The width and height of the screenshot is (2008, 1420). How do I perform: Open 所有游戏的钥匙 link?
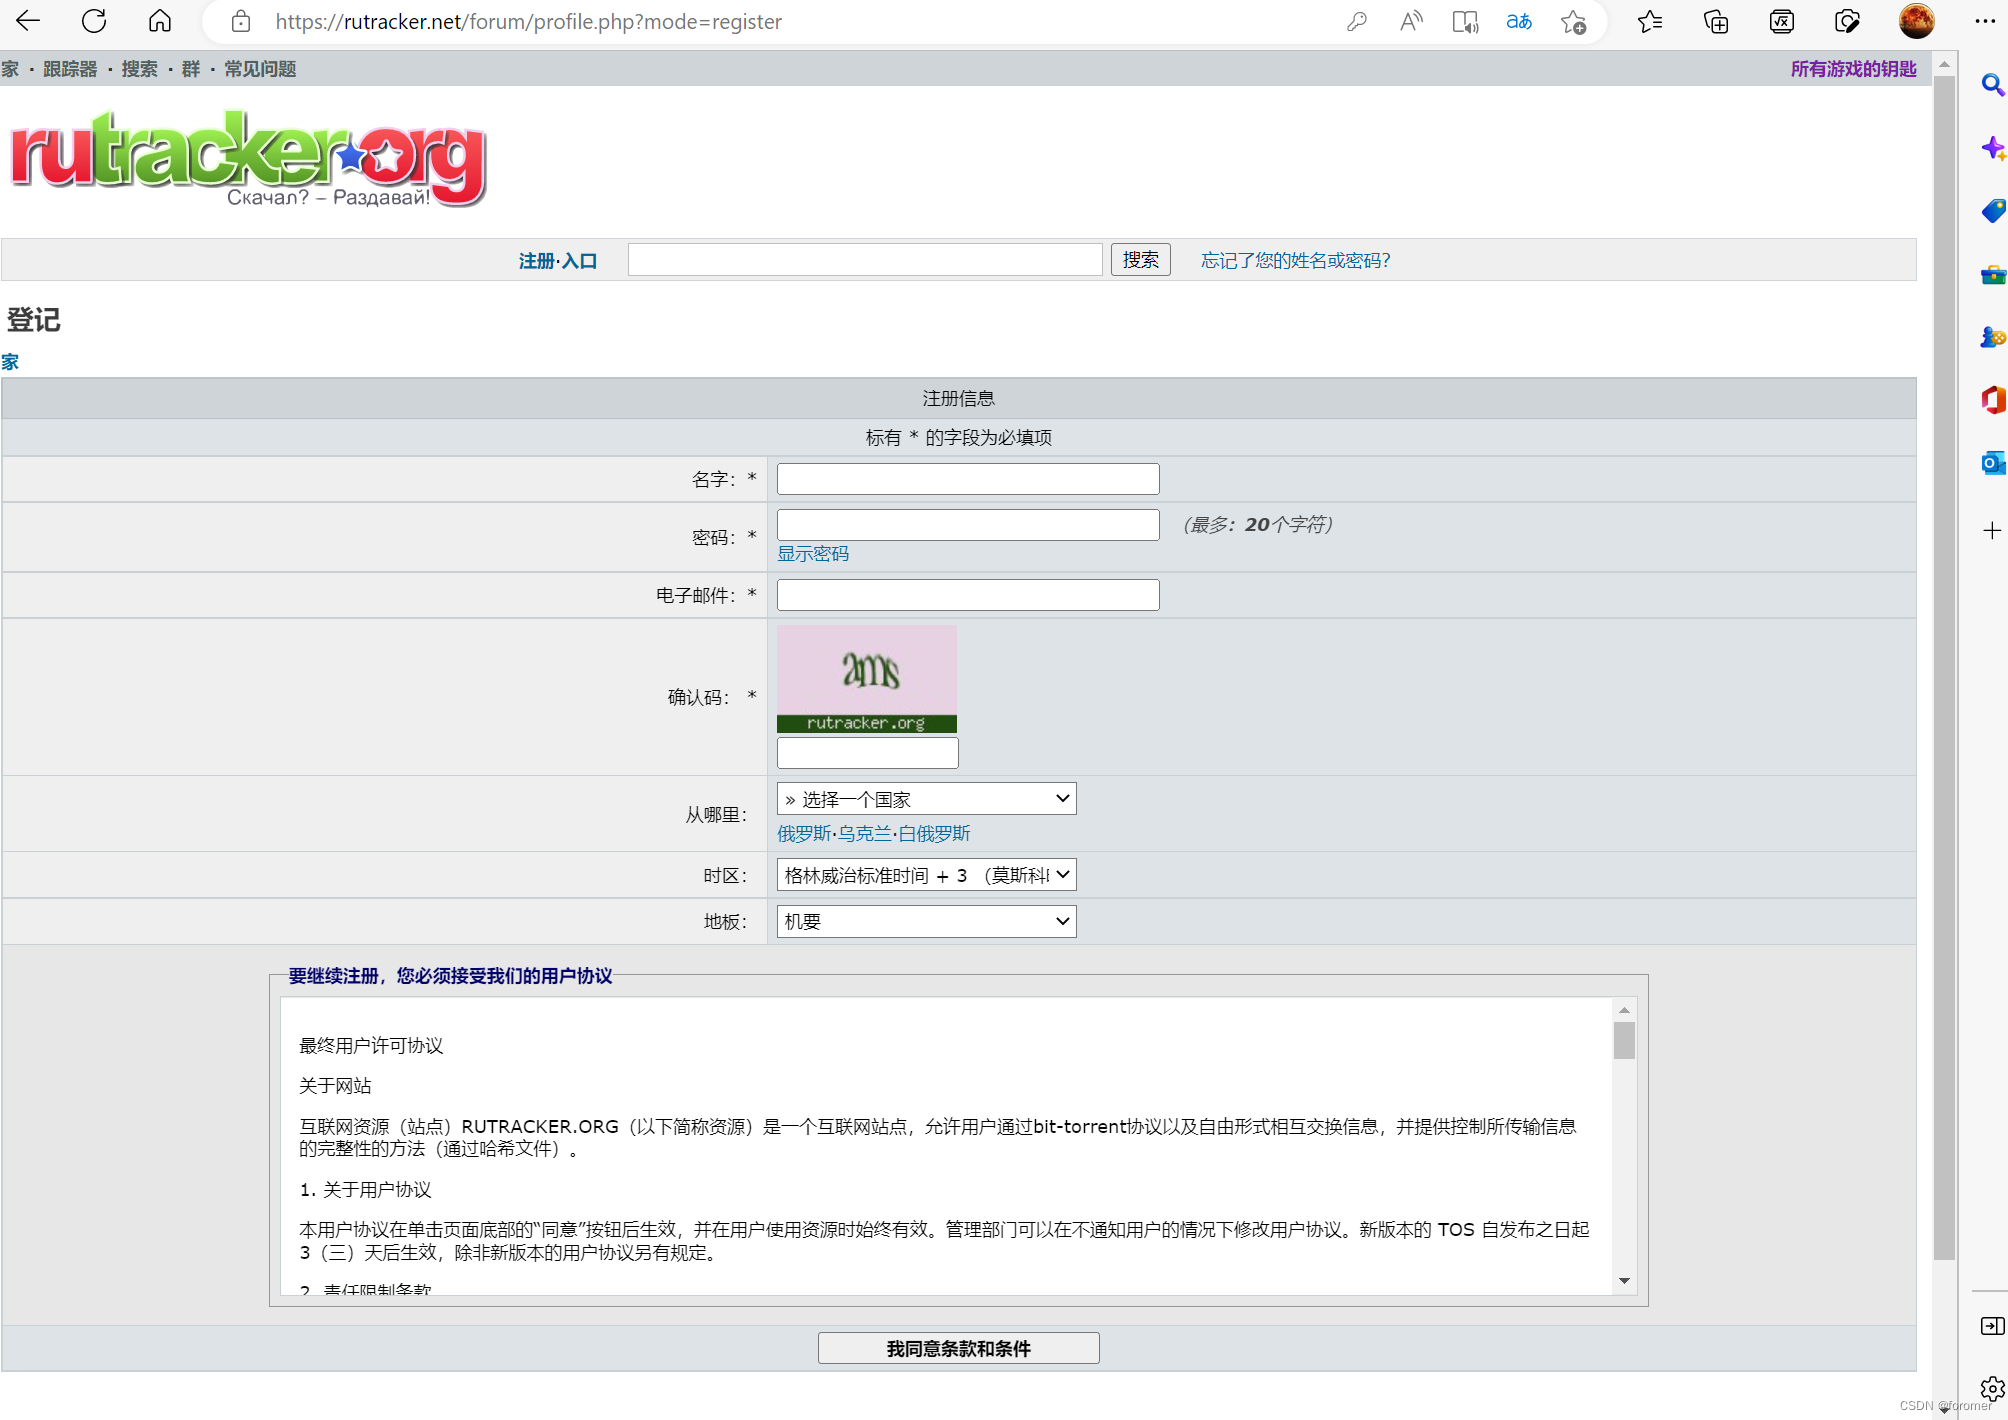pyautogui.click(x=1853, y=69)
